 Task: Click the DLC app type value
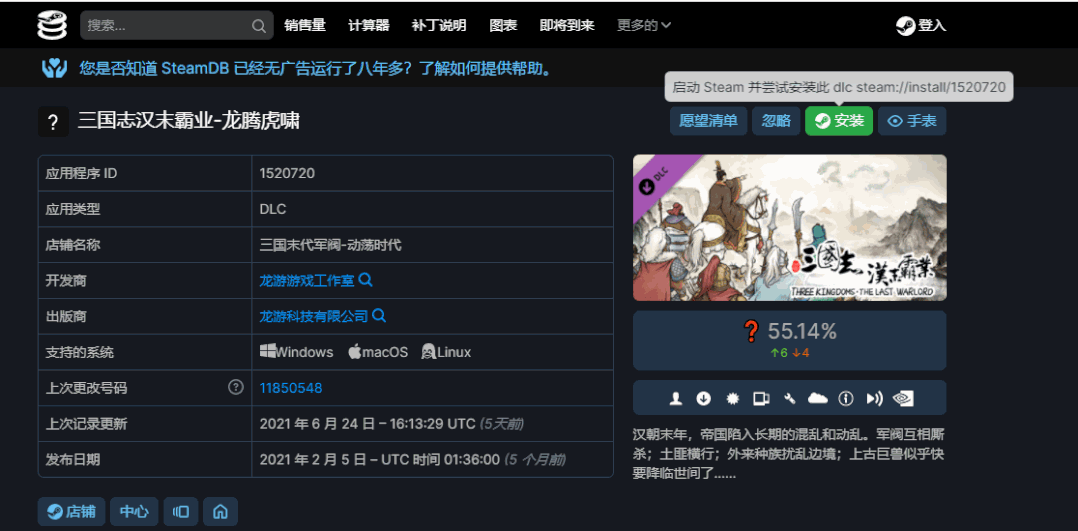[273, 209]
